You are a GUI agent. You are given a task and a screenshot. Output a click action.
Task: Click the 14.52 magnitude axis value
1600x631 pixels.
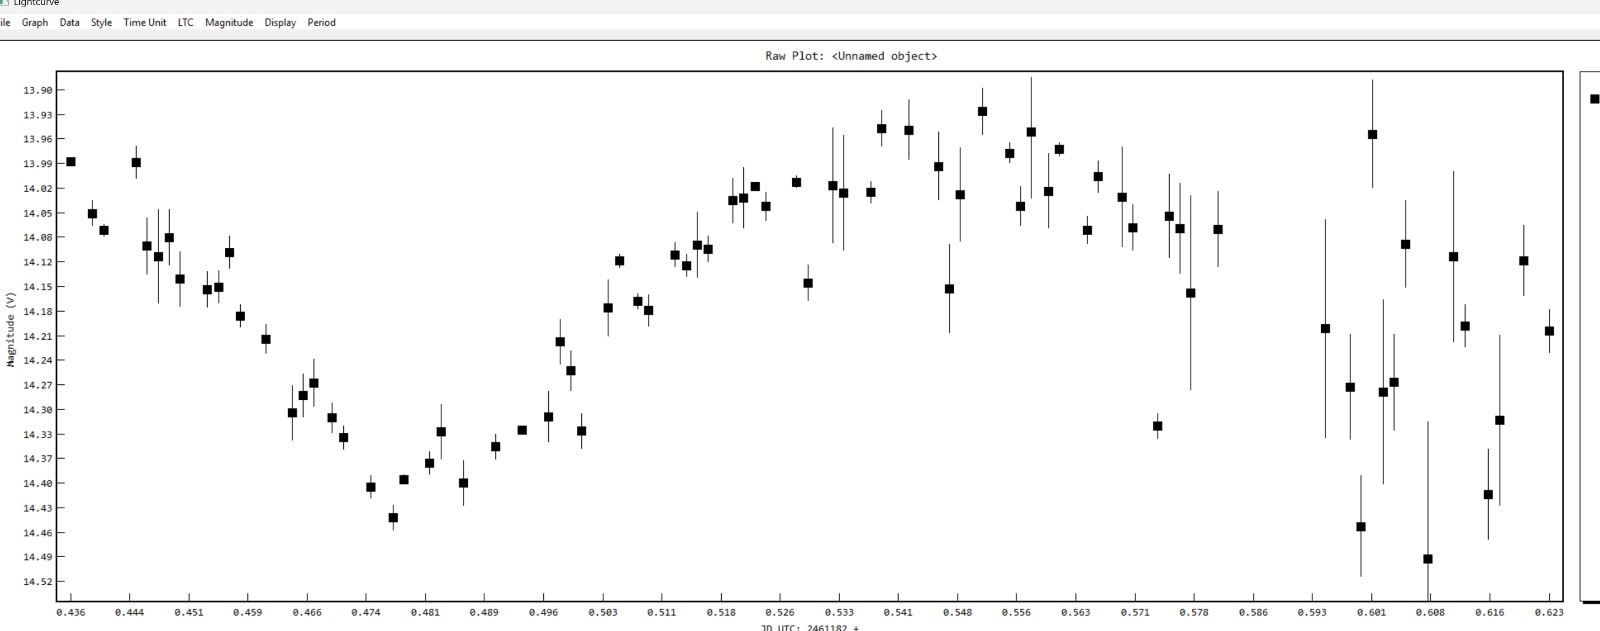point(37,582)
